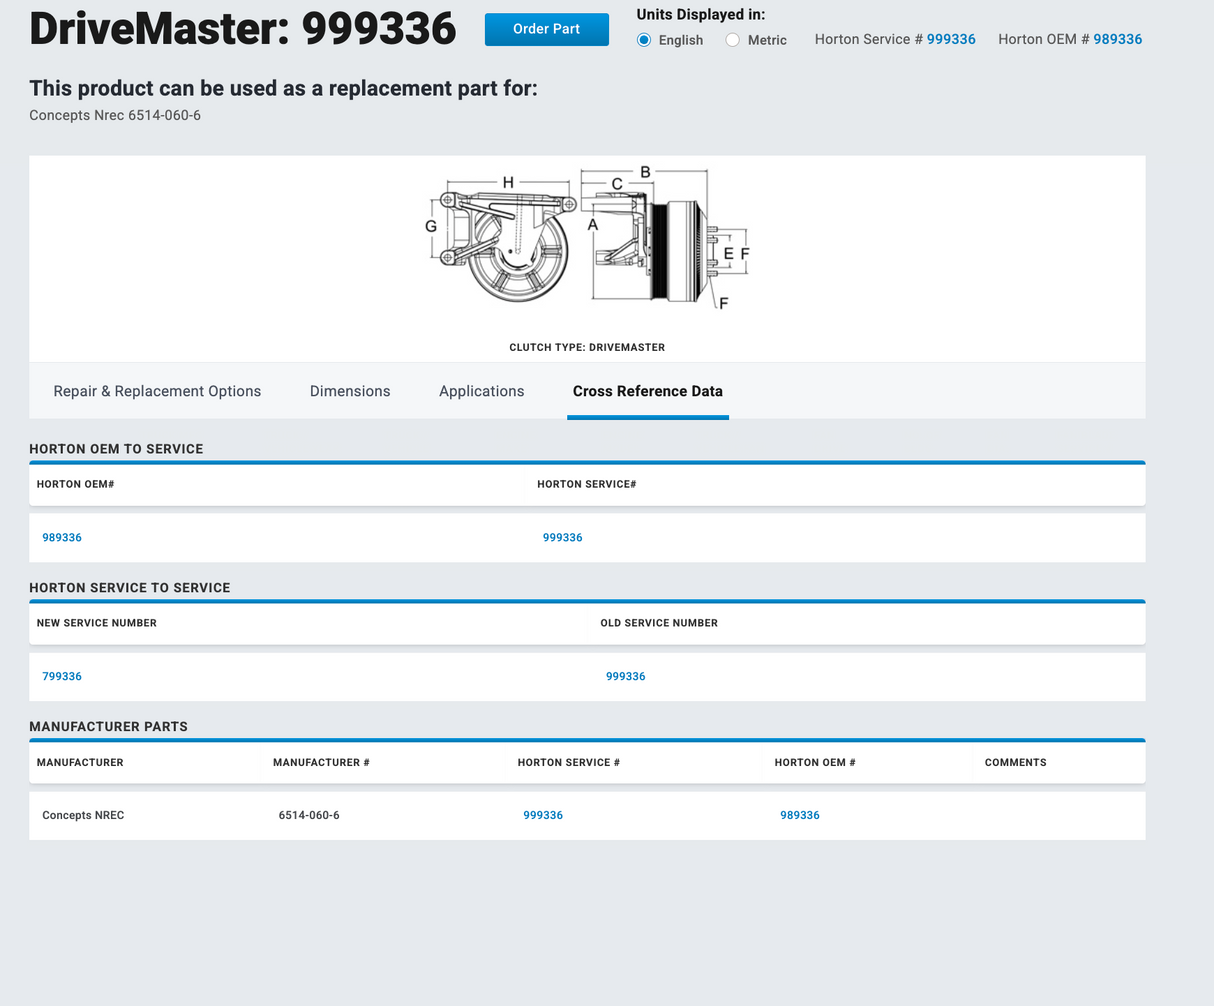Select the English units radio button
Viewport: 1214px width, 1006px height.
pos(645,40)
